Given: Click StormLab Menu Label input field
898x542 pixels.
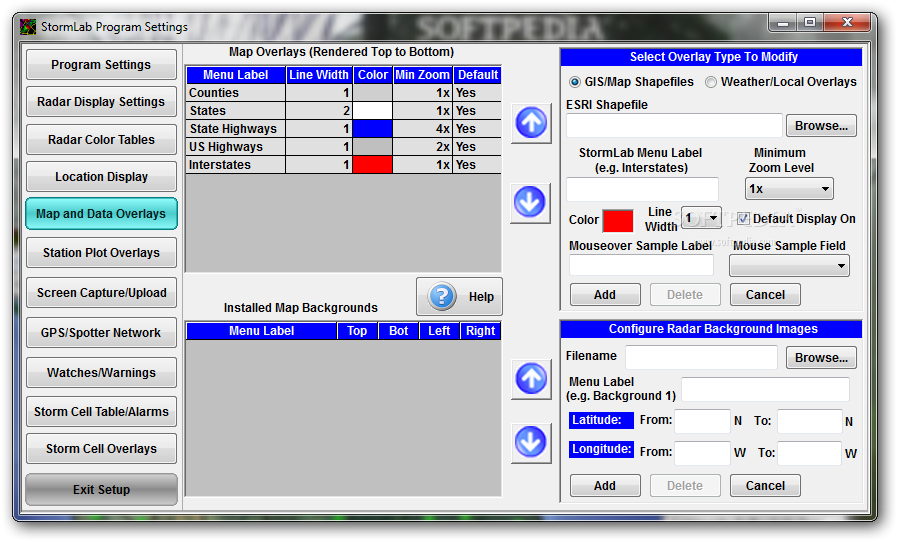Looking at the screenshot, I should [642, 189].
